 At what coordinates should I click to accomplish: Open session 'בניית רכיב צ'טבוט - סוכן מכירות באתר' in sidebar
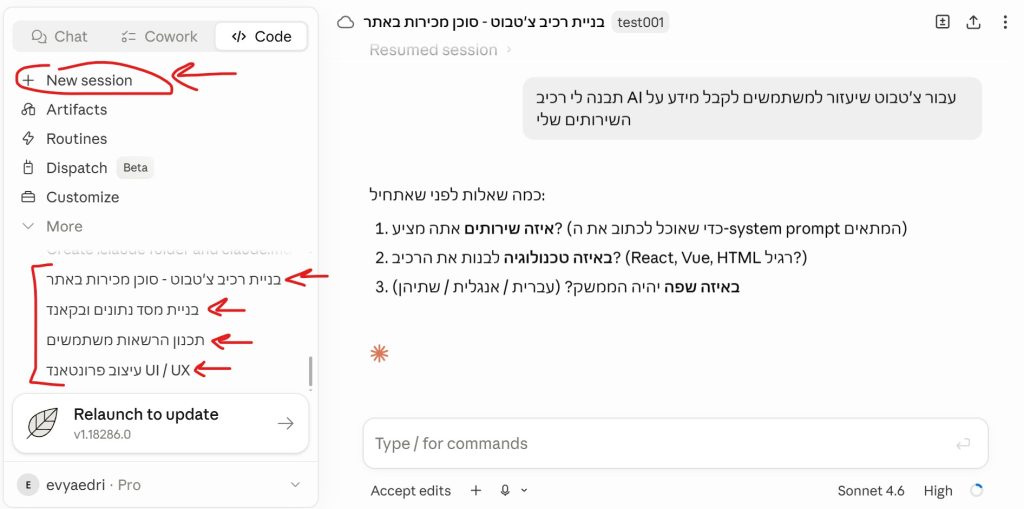tap(163, 279)
